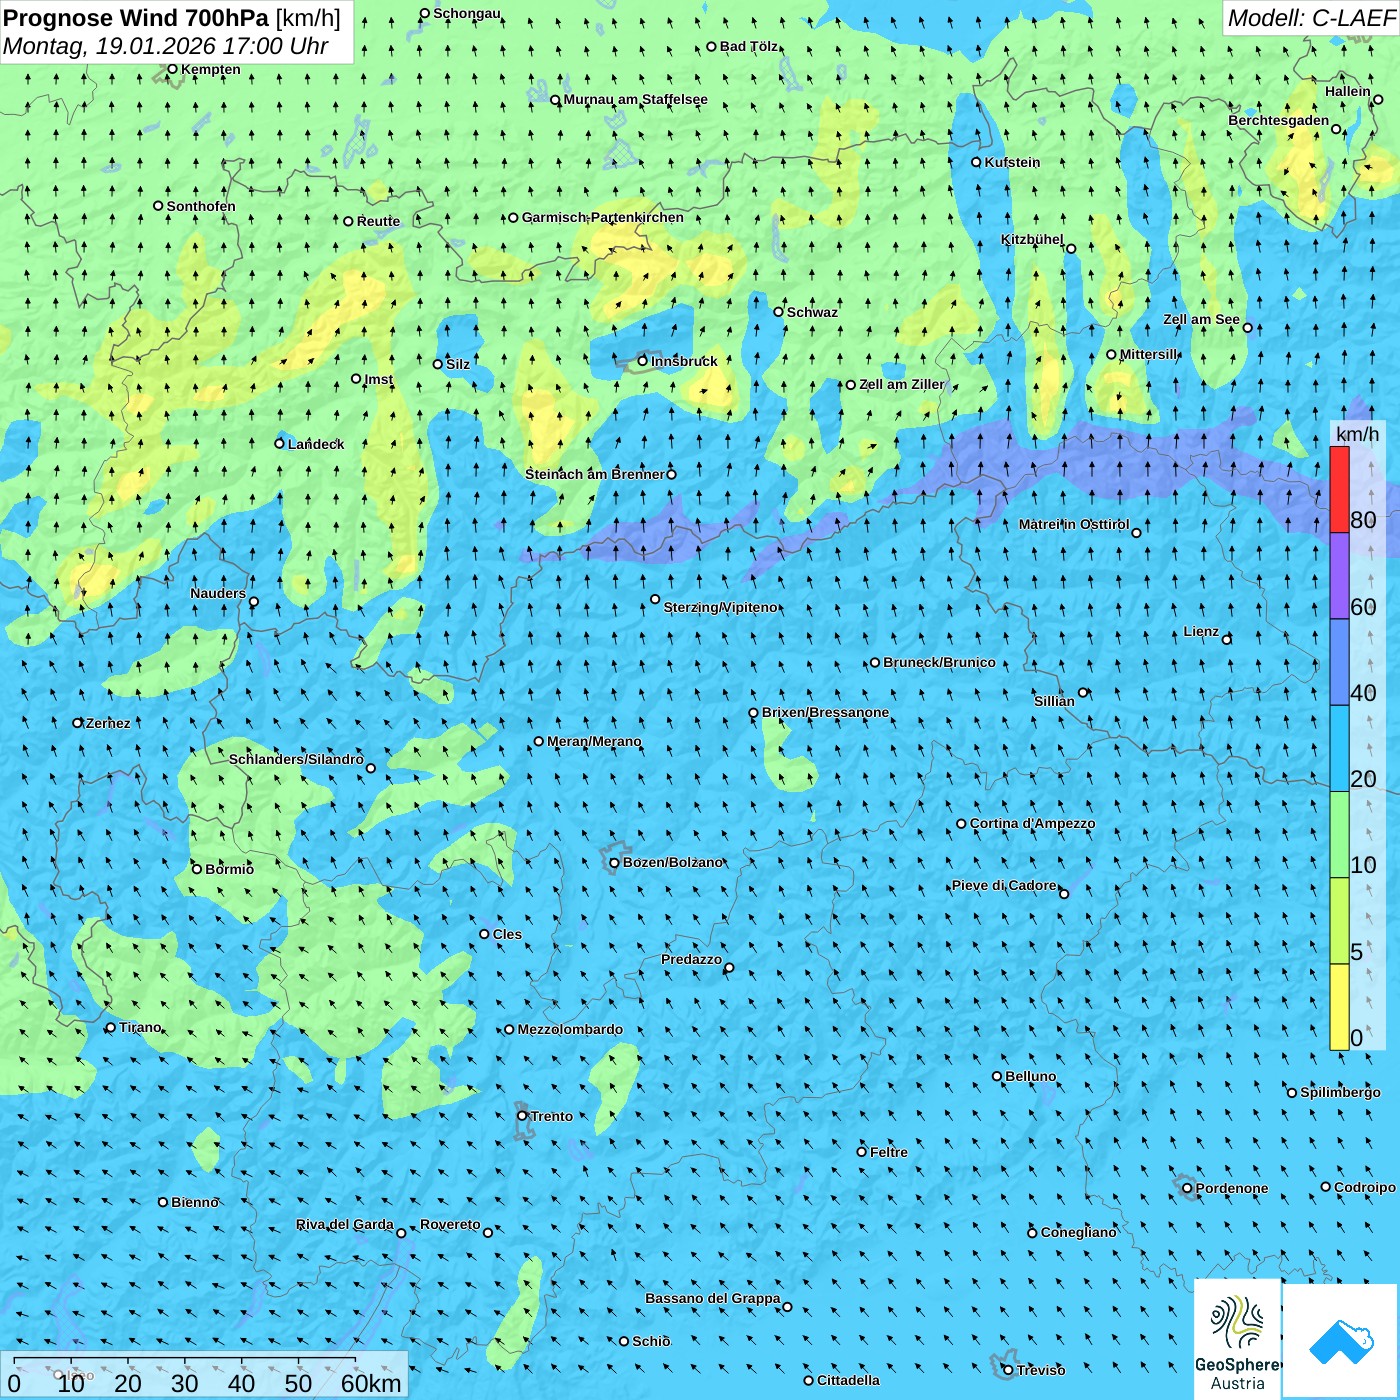
Task: Click the Nauders label
Action: (x=217, y=593)
